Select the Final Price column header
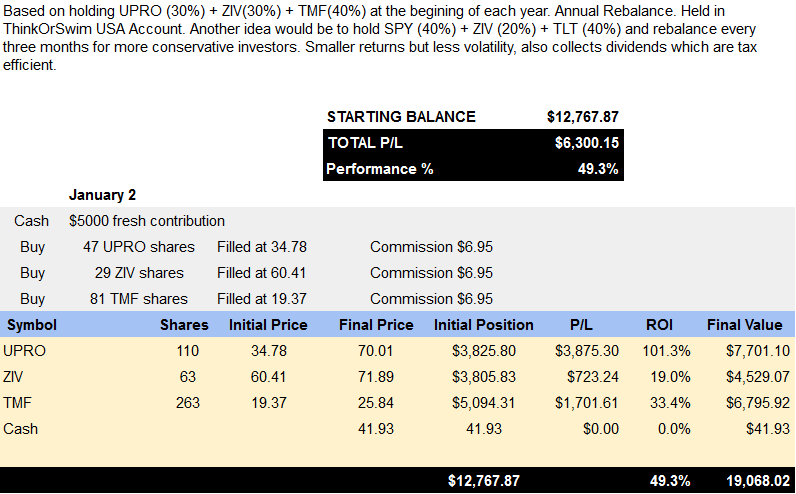 (x=376, y=325)
